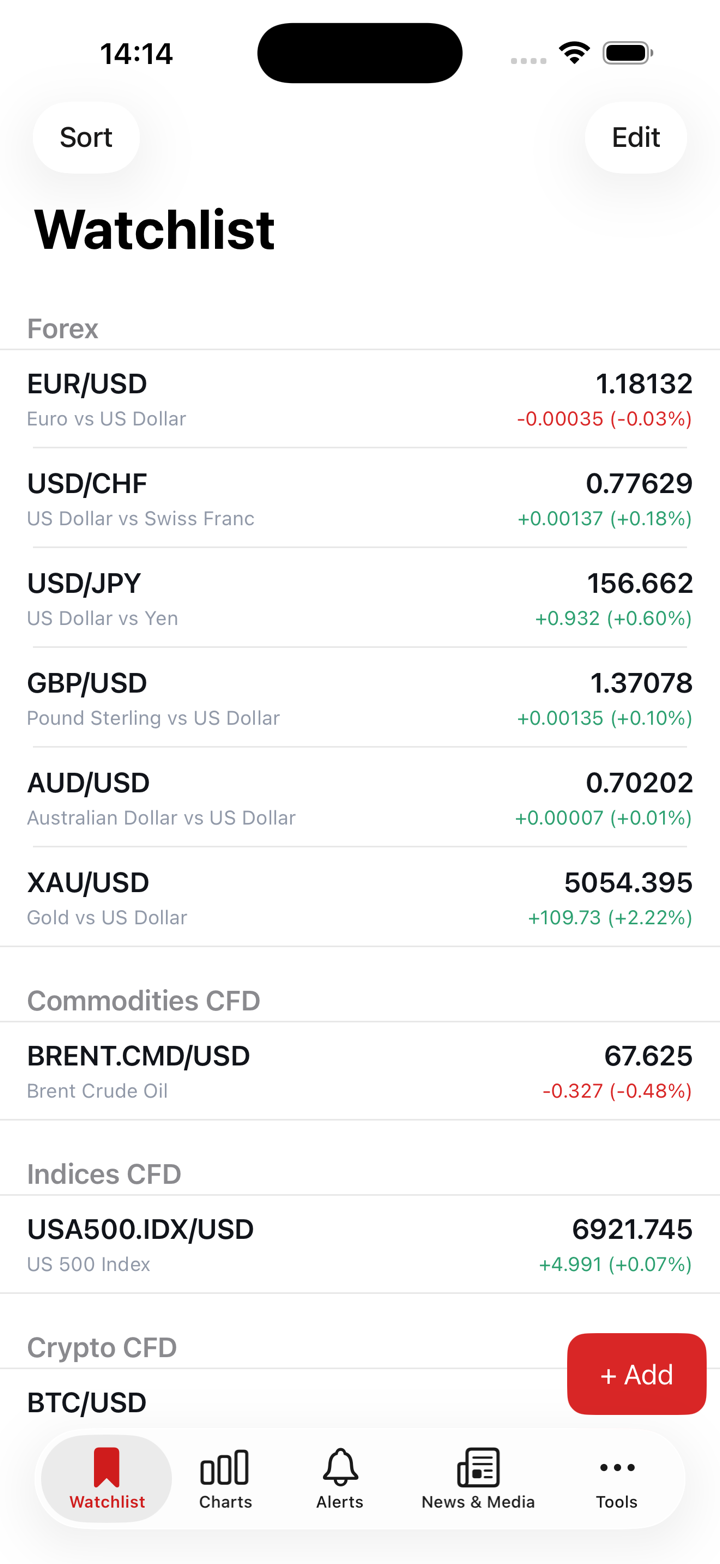Open the AUD/USD row
Screen dimensions: 720x1564
tap(360, 798)
